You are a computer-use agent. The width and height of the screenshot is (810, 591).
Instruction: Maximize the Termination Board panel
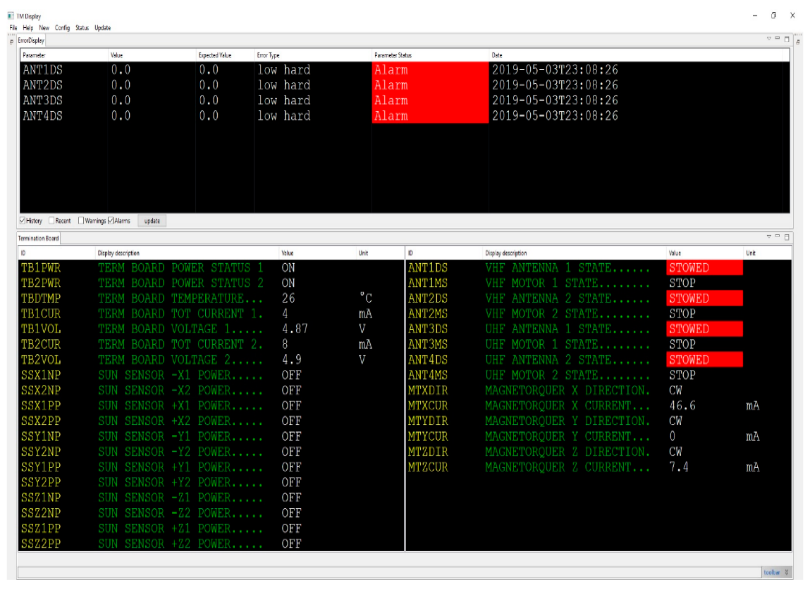click(787, 237)
